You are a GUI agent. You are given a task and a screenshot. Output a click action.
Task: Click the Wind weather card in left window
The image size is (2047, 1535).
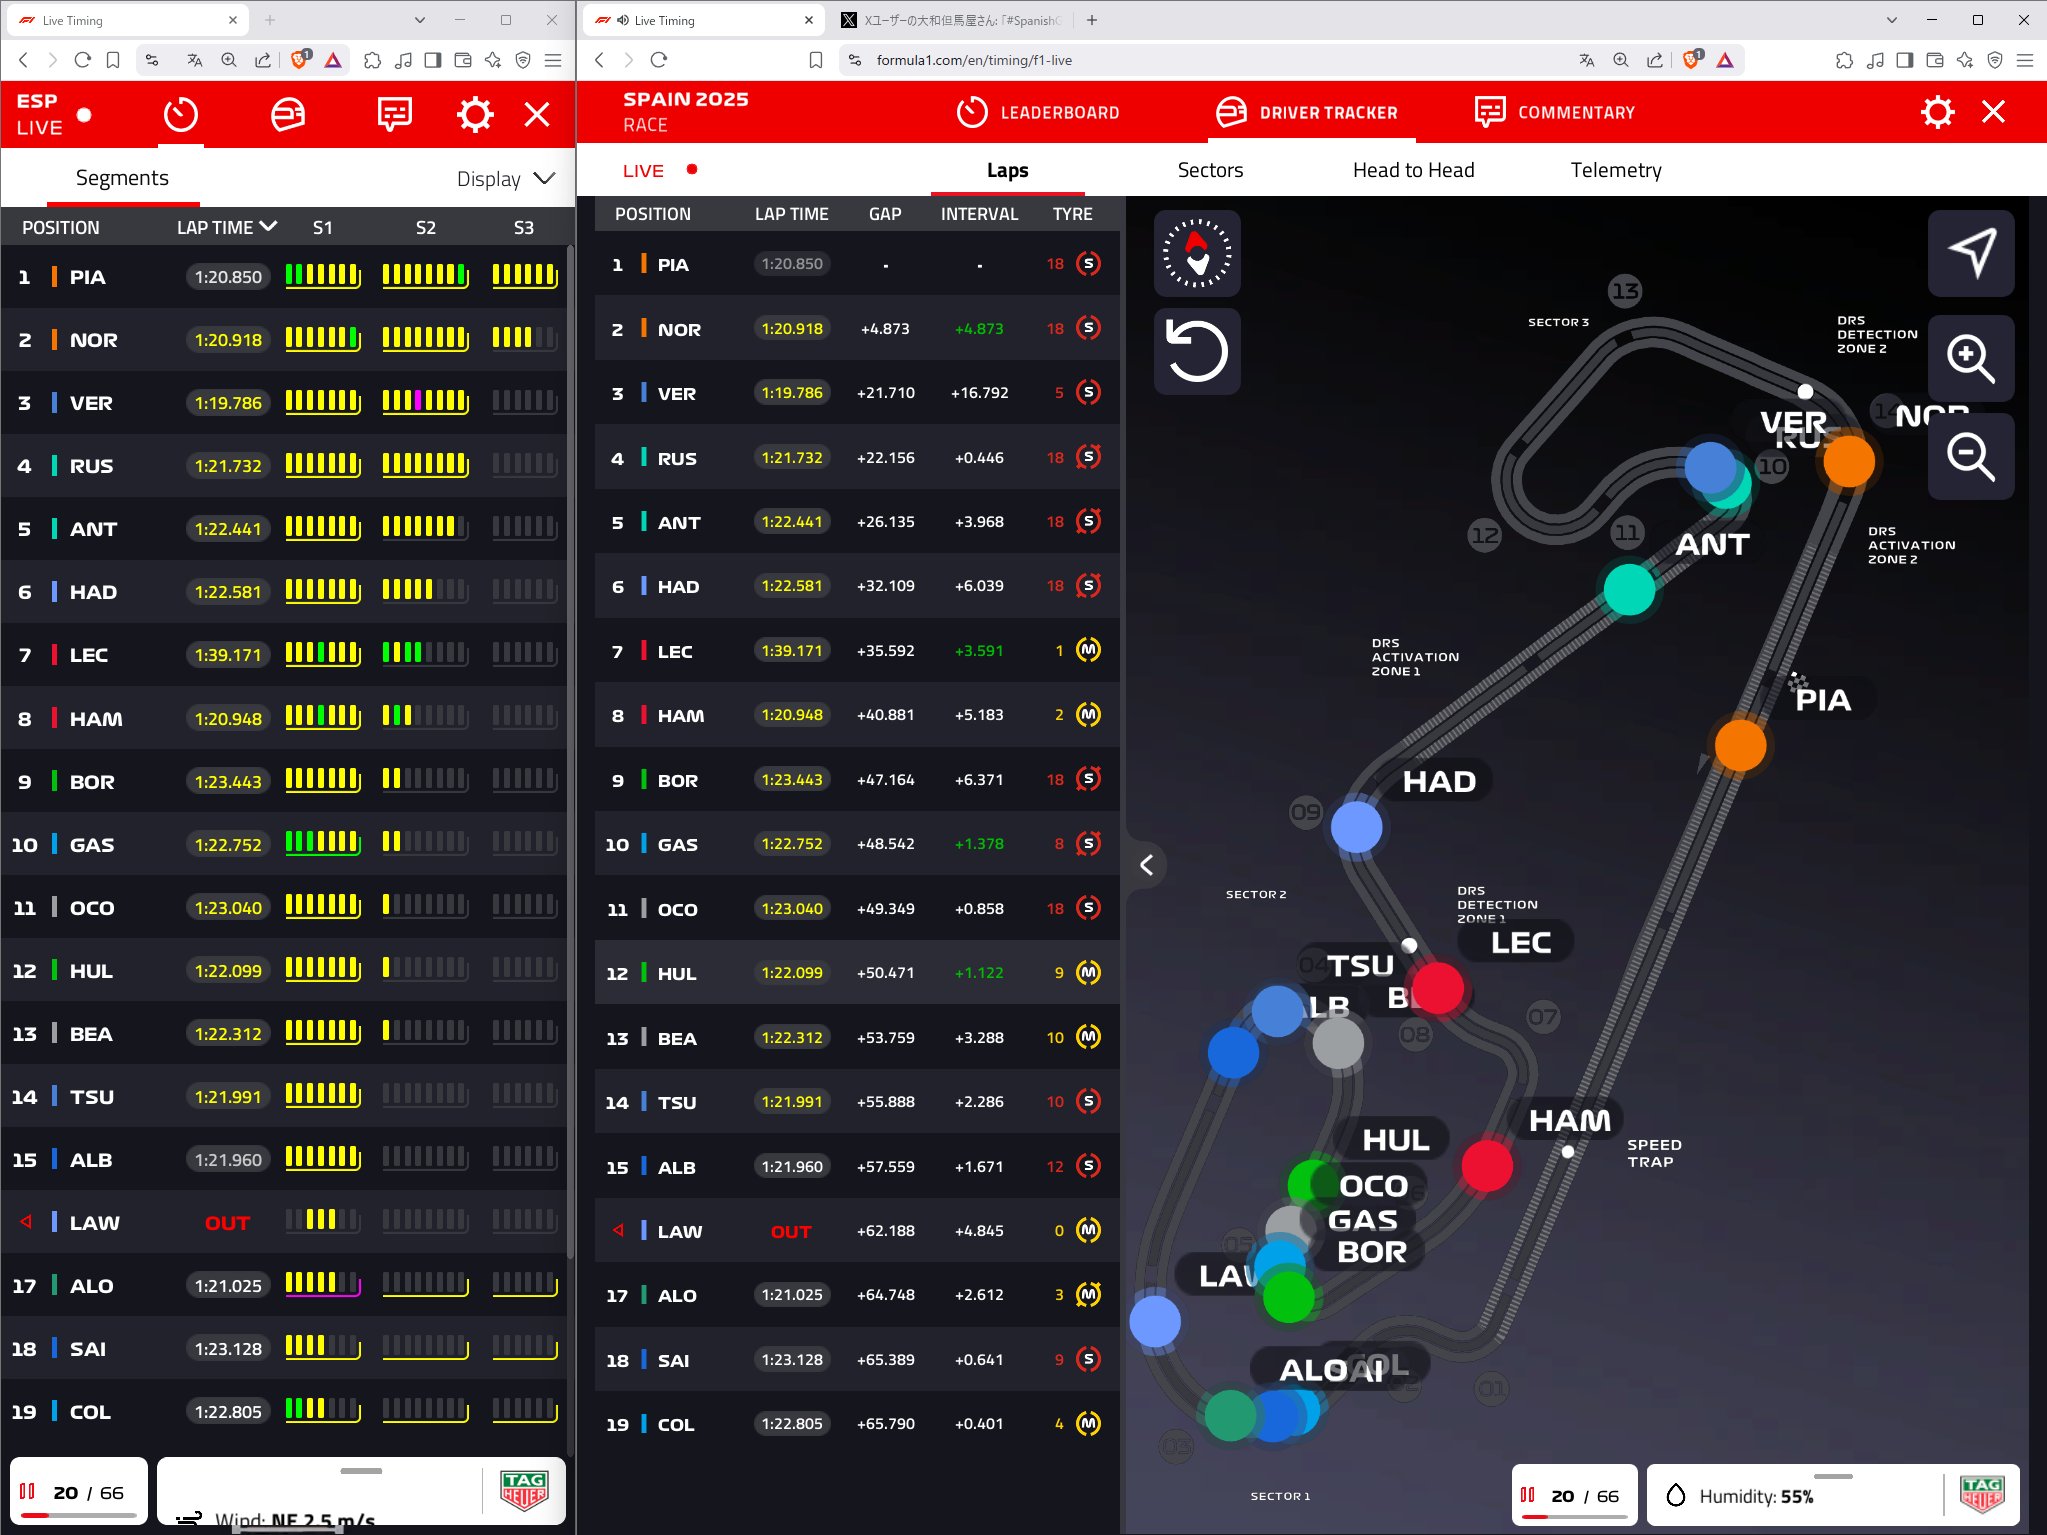361,1491
